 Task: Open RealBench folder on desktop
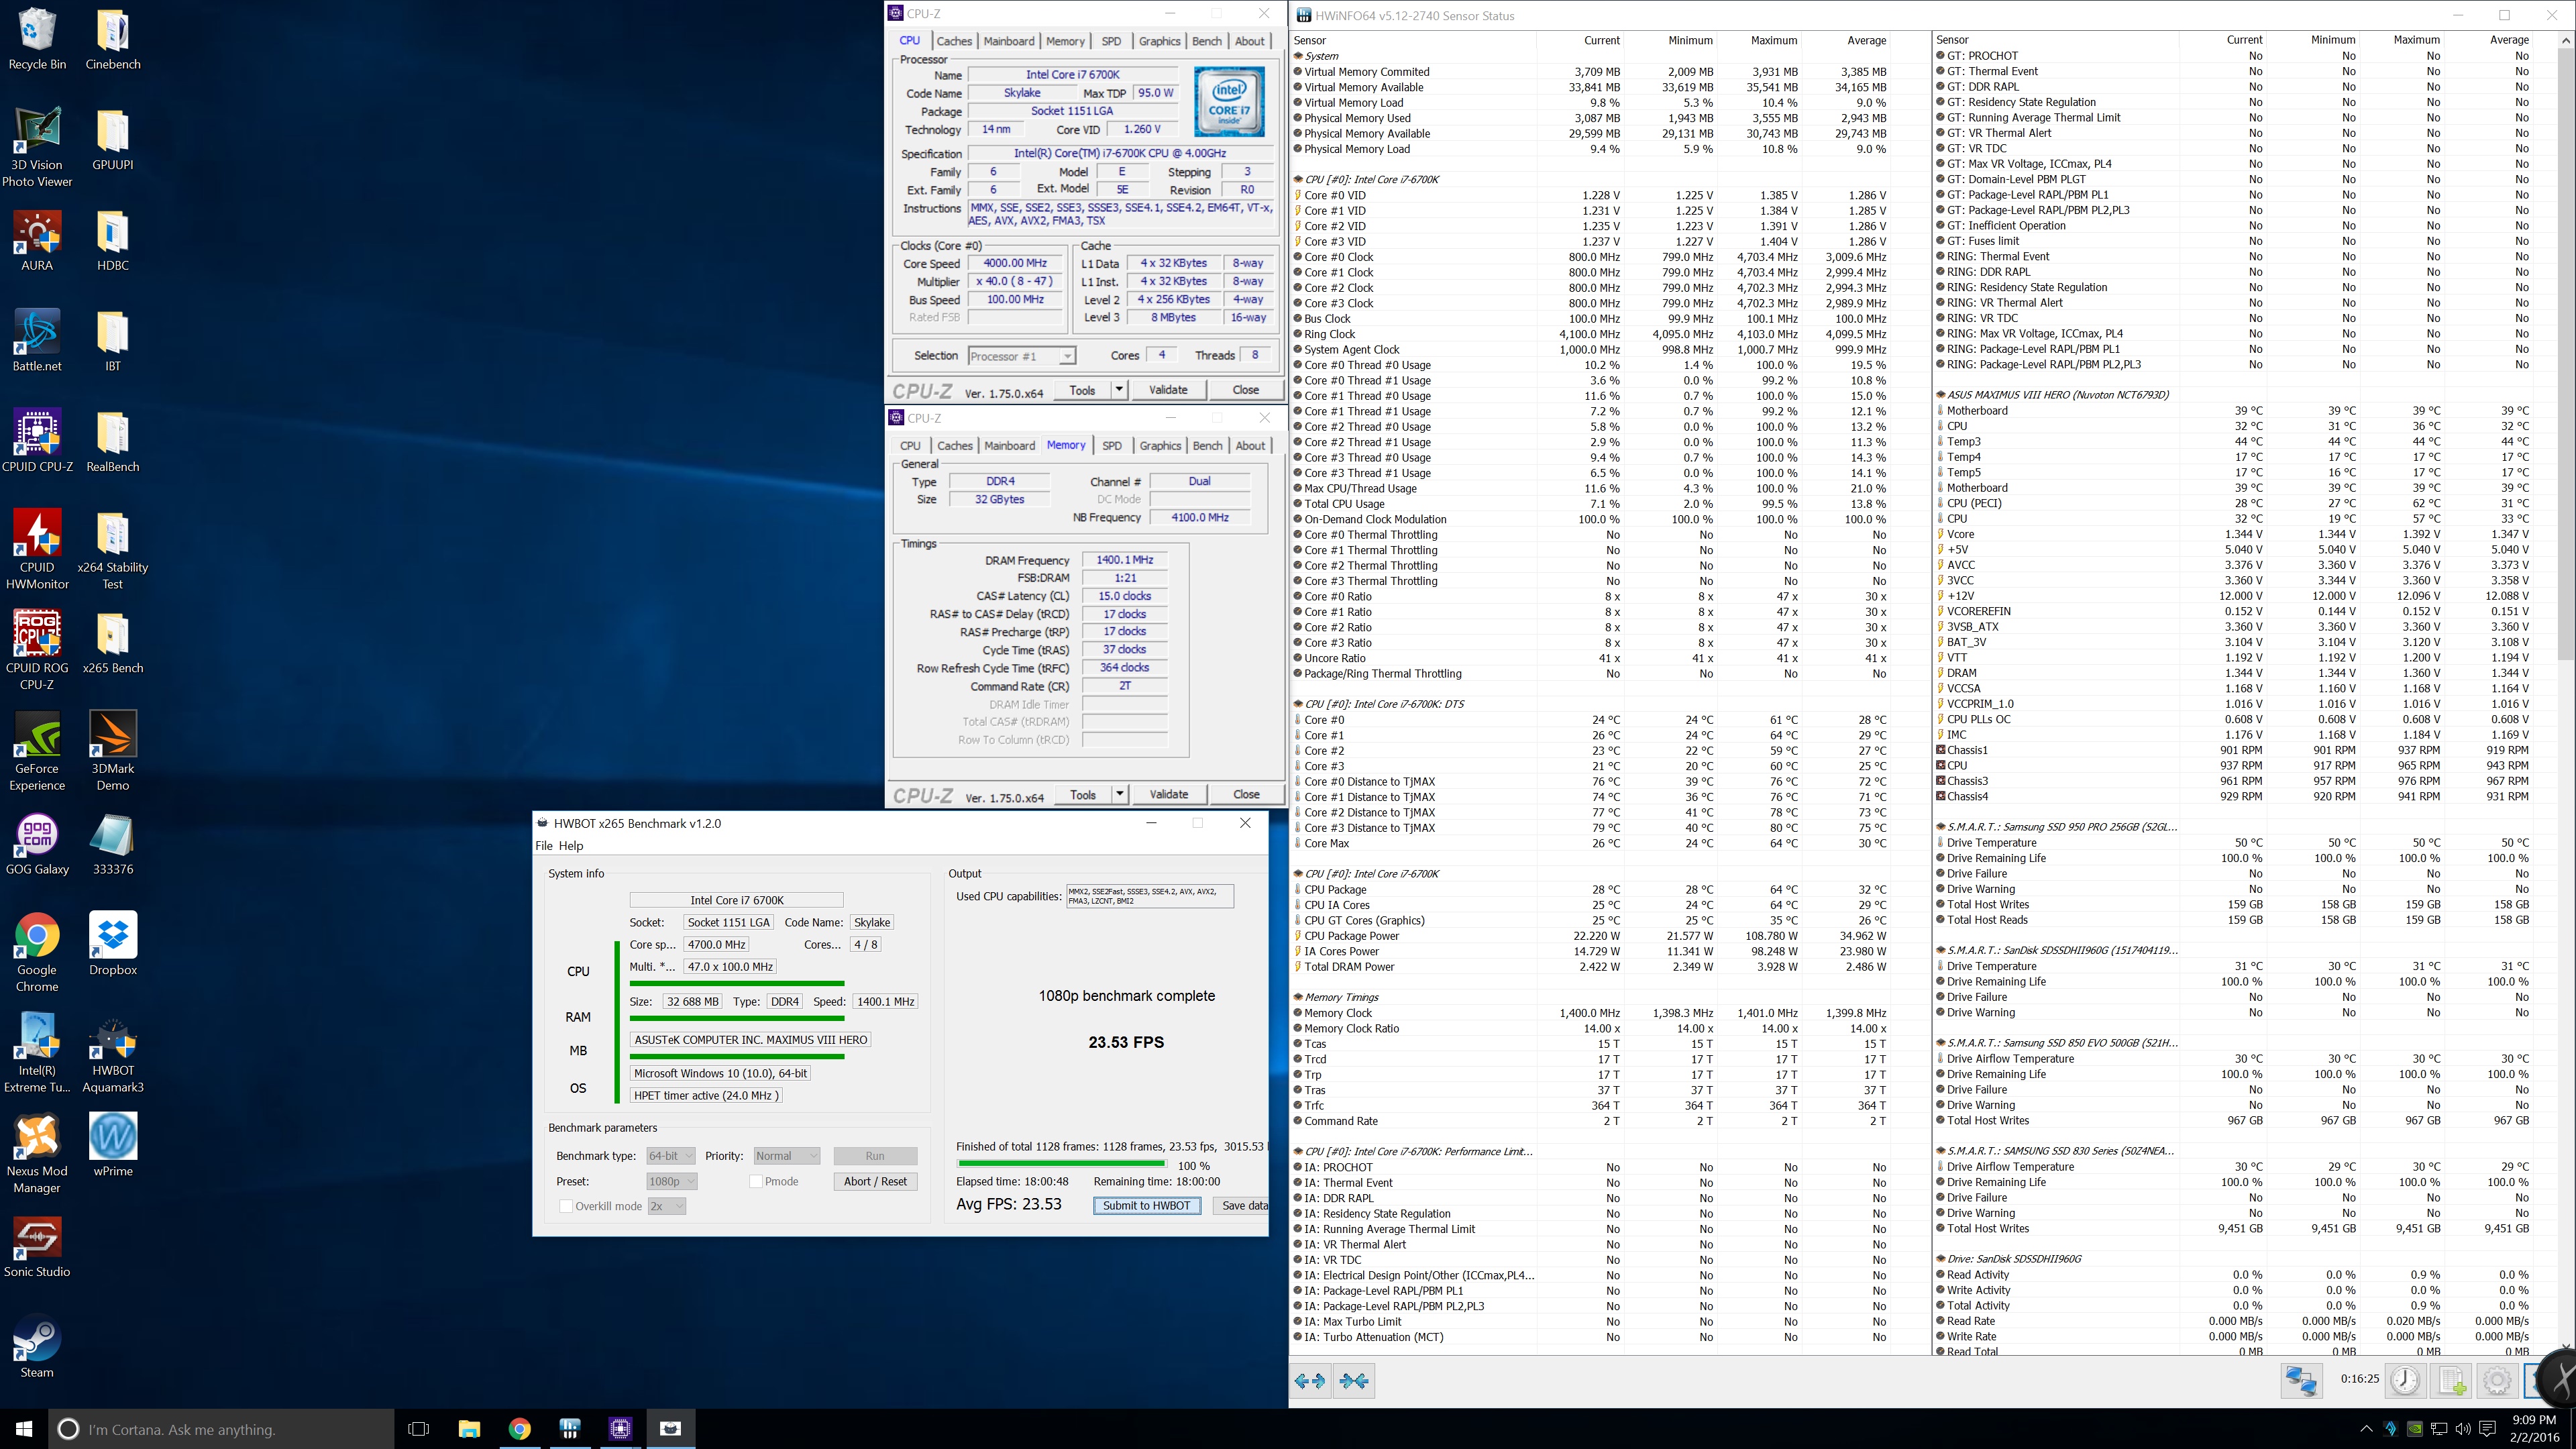point(113,441)
